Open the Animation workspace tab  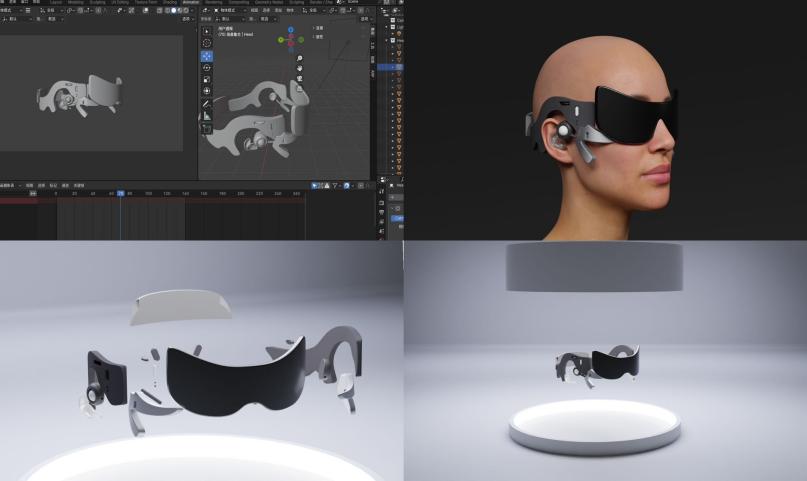[190, 3]
